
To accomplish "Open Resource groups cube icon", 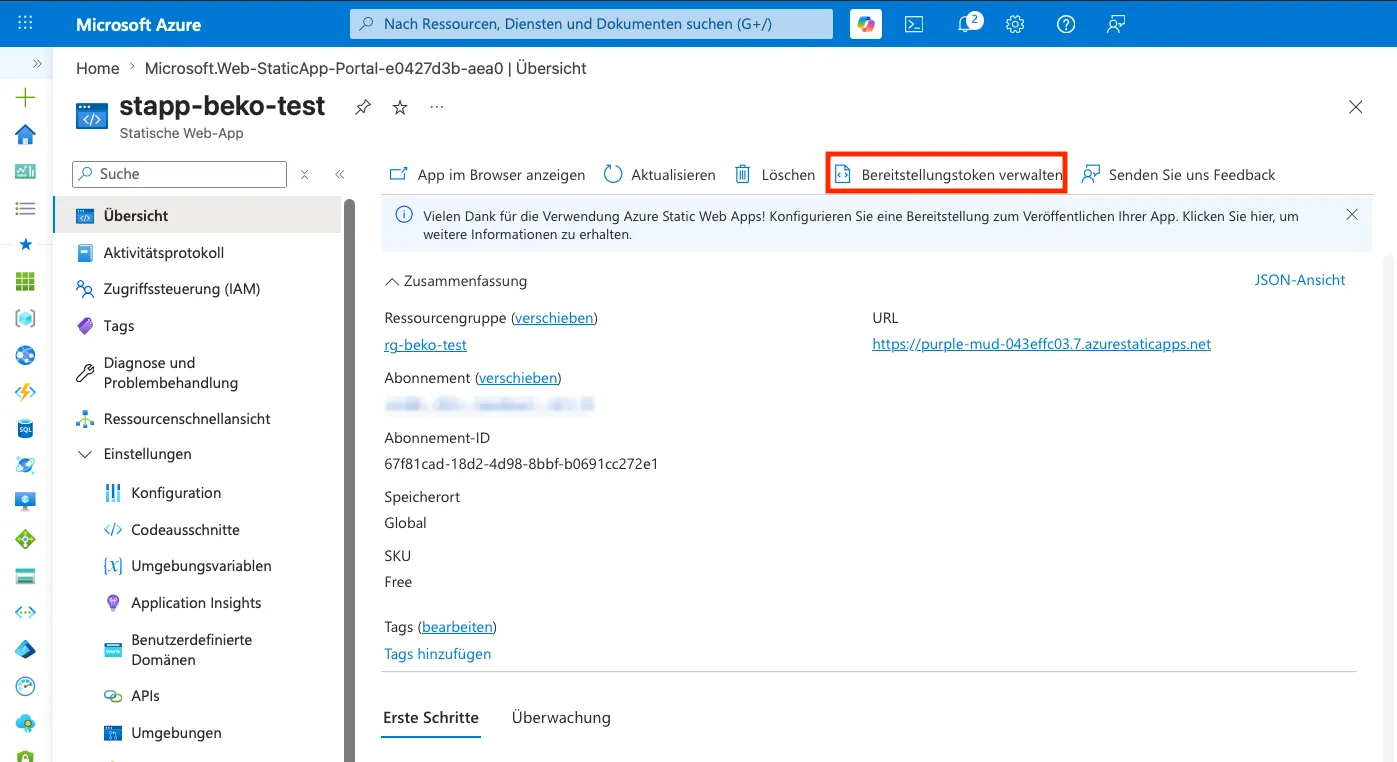I will coord(26,319).
